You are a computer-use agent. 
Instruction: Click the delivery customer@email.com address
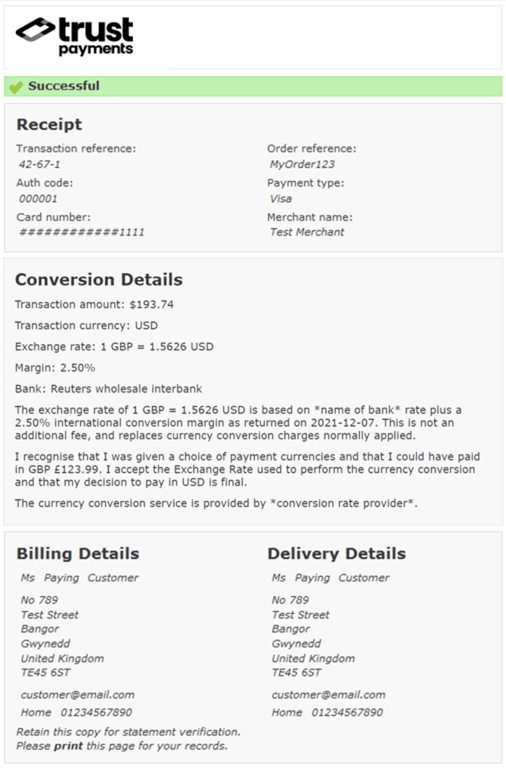pos(329,695)
